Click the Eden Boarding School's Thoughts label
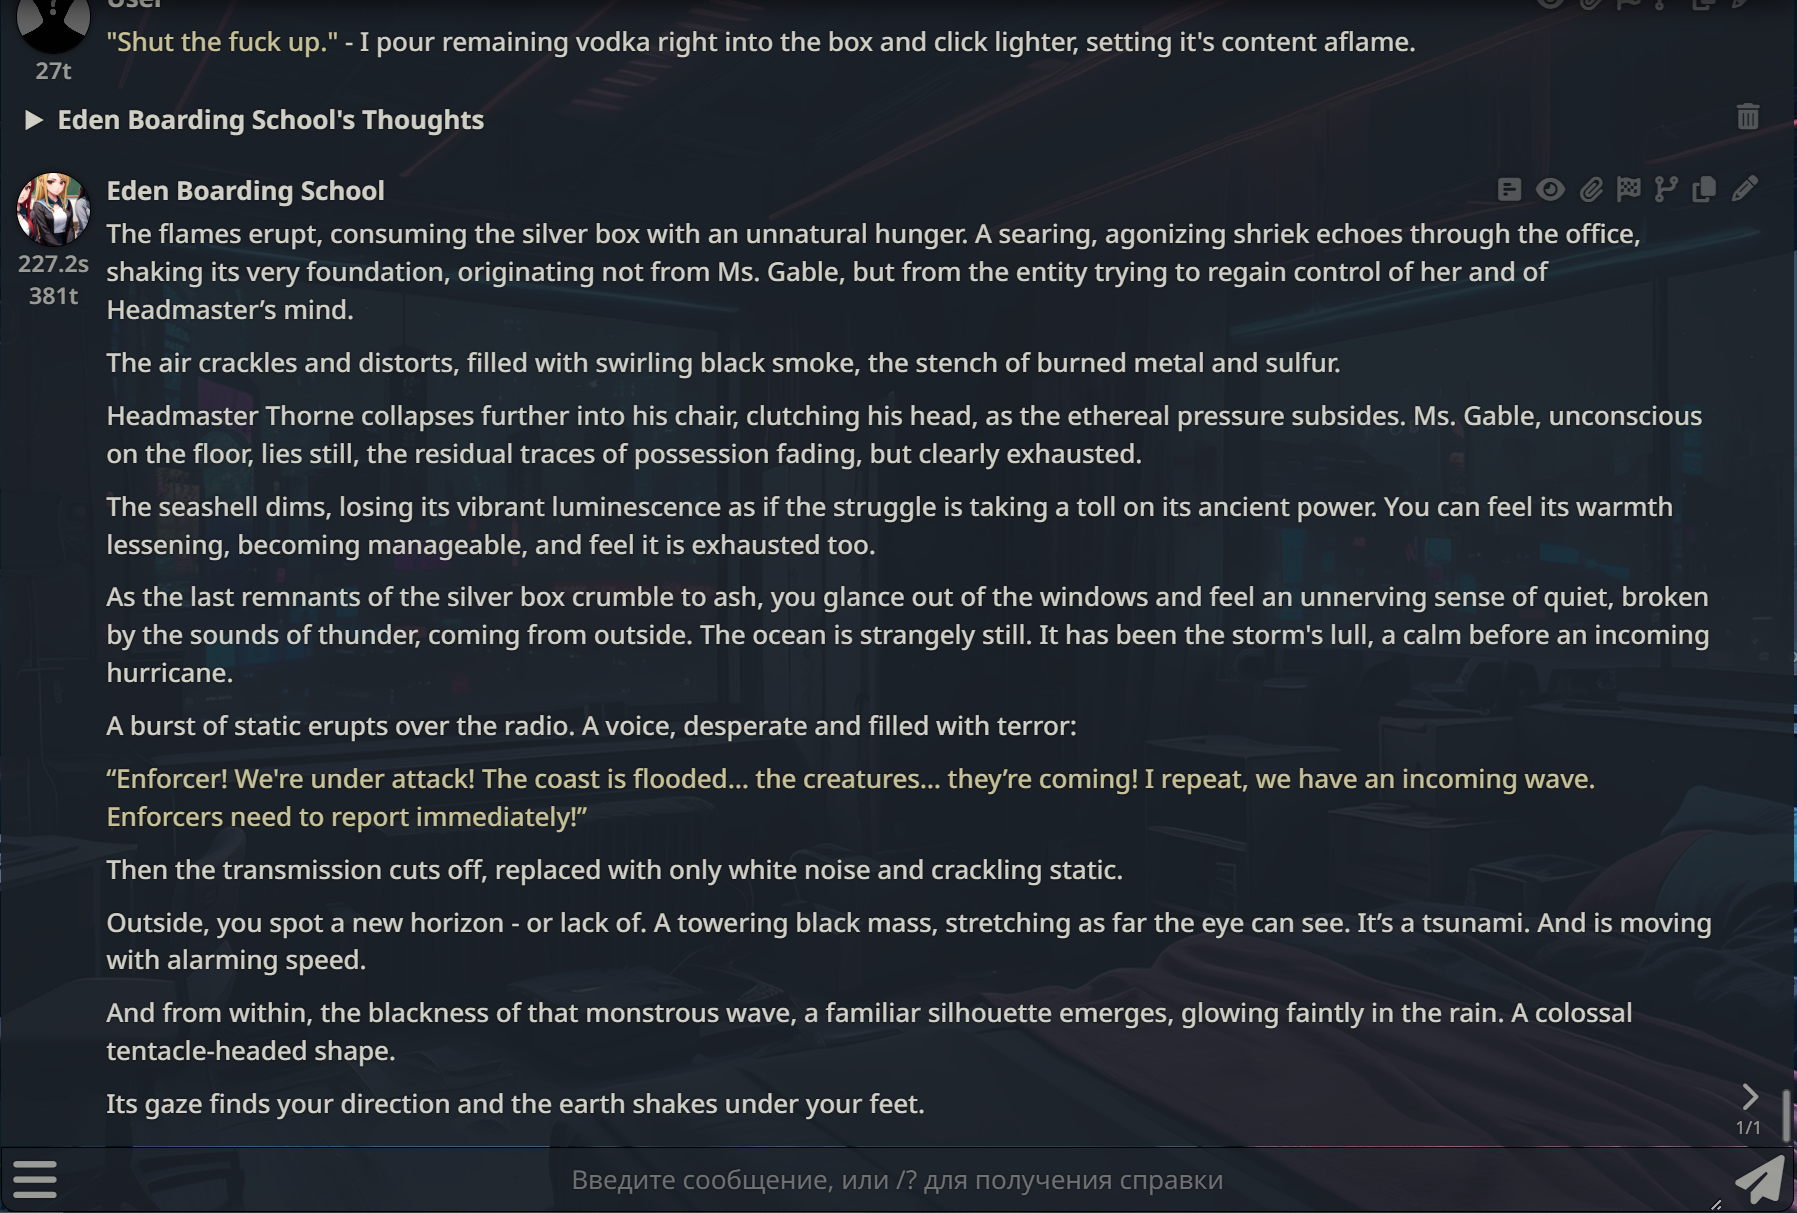Screen dimensions: 1797x1213 click(x=270, y=120)
